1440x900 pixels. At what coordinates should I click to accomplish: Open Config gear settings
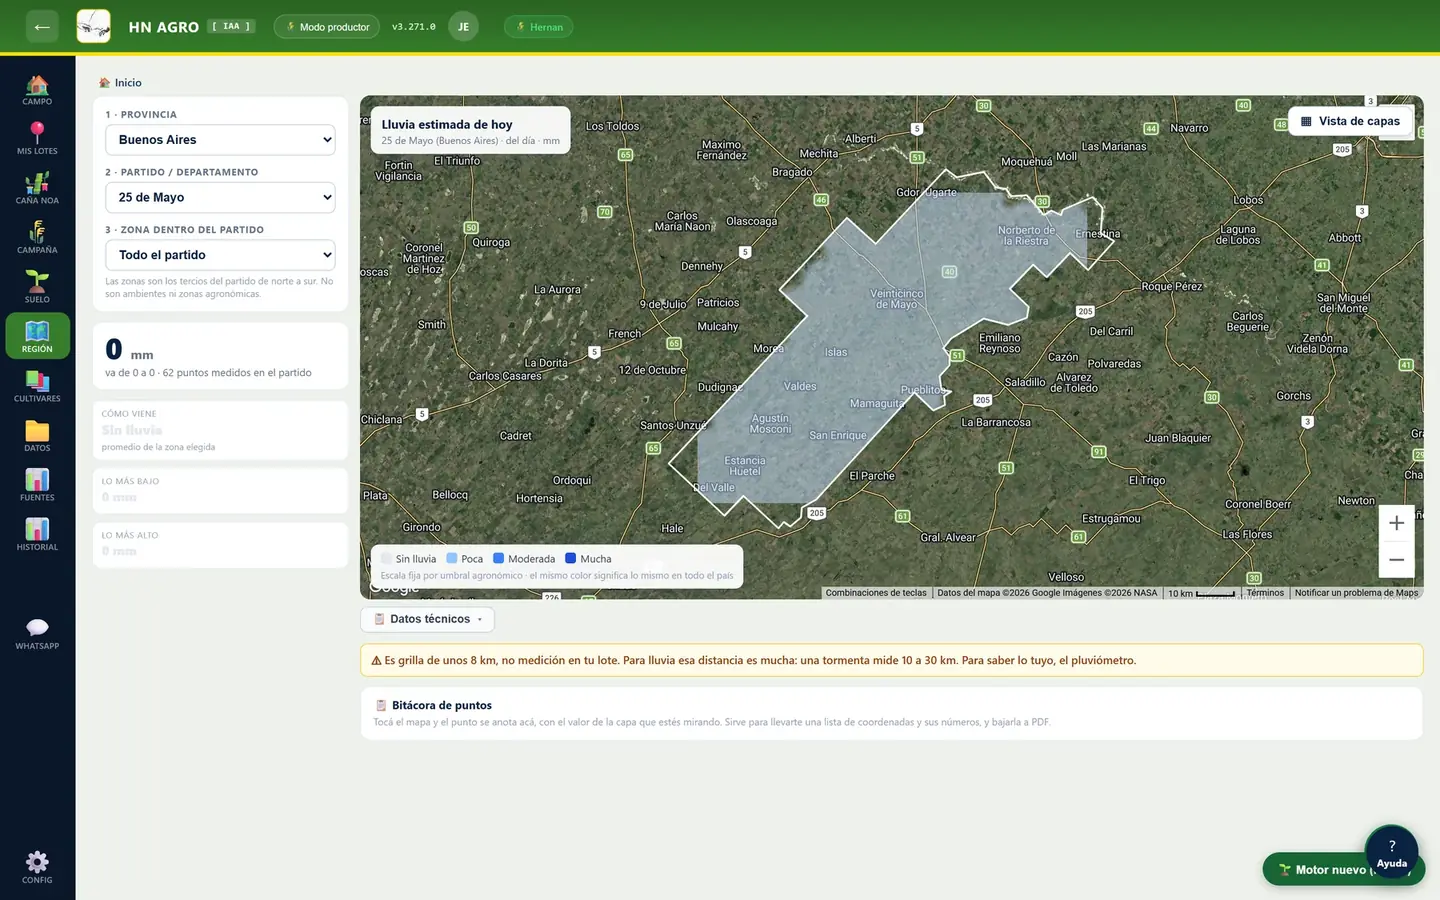[37, 867]
